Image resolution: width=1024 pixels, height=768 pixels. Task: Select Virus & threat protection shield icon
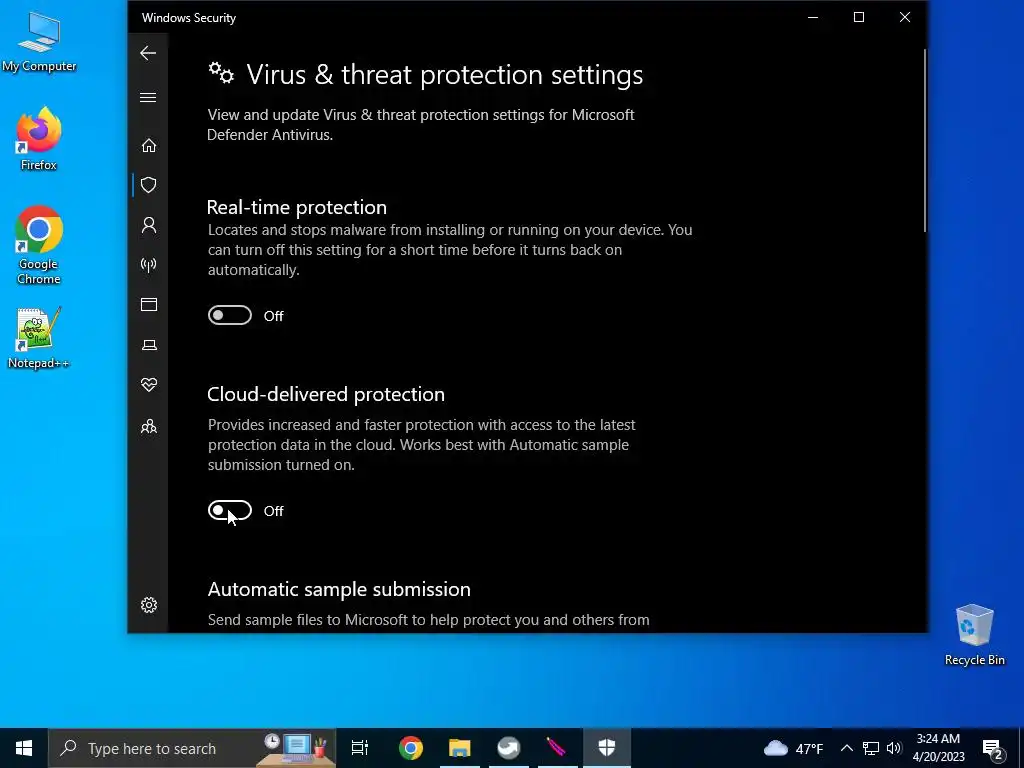click(149, 185)
